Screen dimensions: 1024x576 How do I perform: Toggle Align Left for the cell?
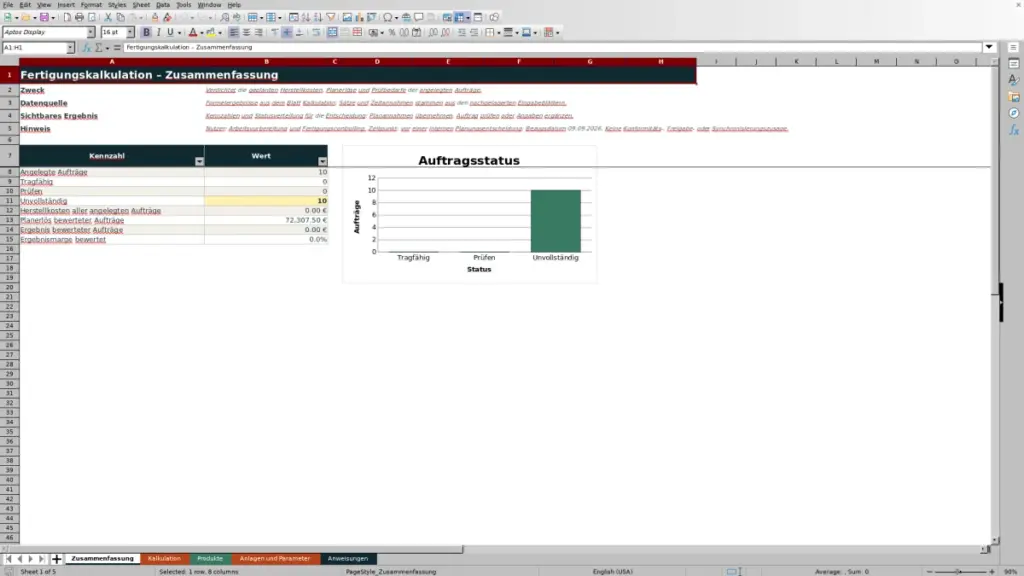coord(234,33)
